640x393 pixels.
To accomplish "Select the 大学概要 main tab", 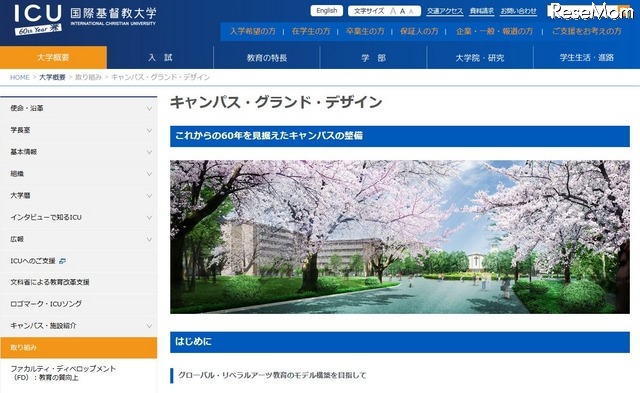I will tap(53, 58).
